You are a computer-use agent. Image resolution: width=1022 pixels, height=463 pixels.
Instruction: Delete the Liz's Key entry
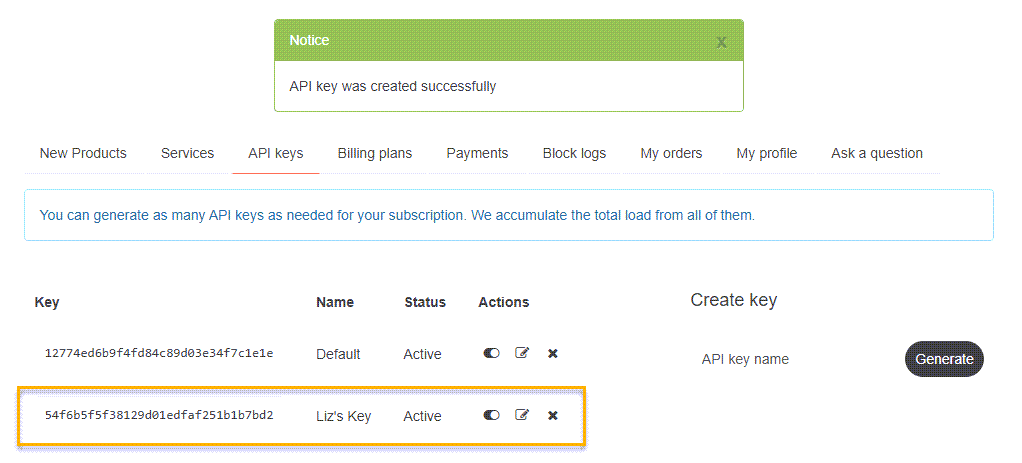(x=553, y=415)
